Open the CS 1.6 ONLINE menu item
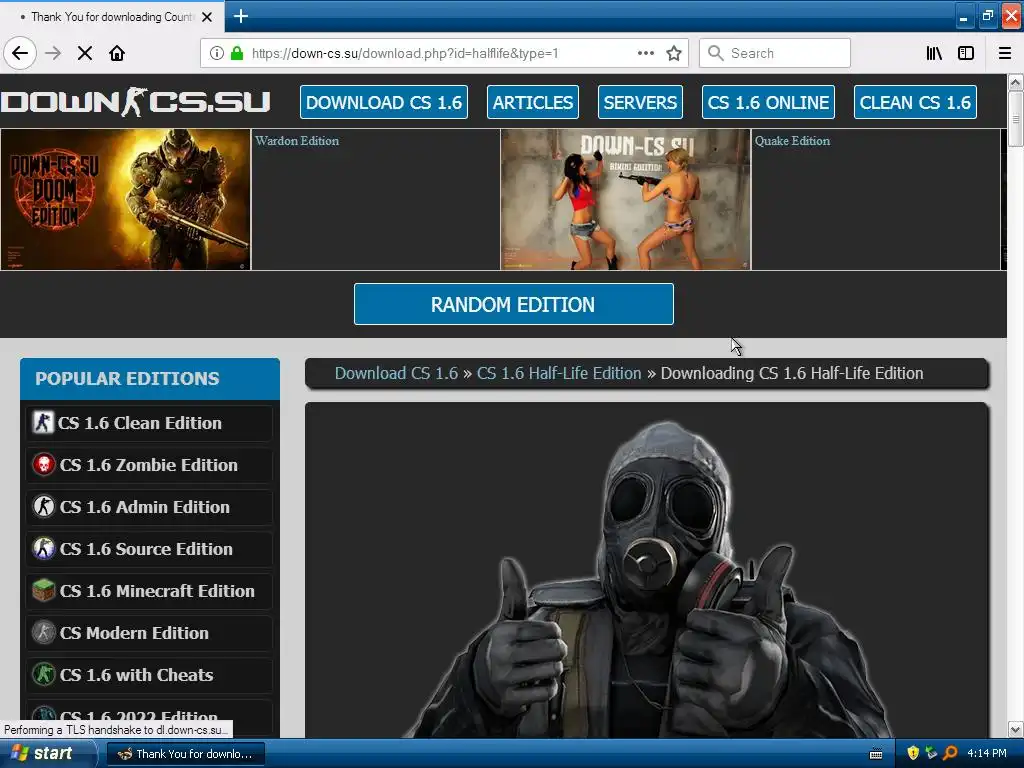This screenshot has width=1024, height=768. (x=769, y=102)
